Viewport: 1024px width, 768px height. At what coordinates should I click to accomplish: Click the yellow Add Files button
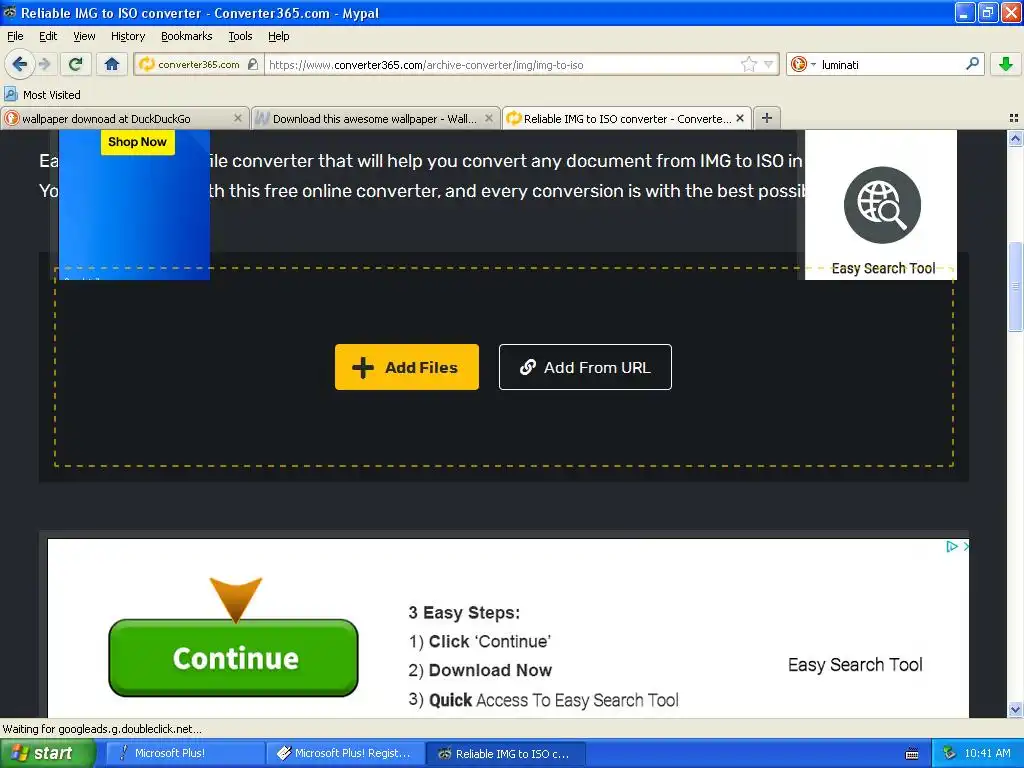[x=406, y=367]
